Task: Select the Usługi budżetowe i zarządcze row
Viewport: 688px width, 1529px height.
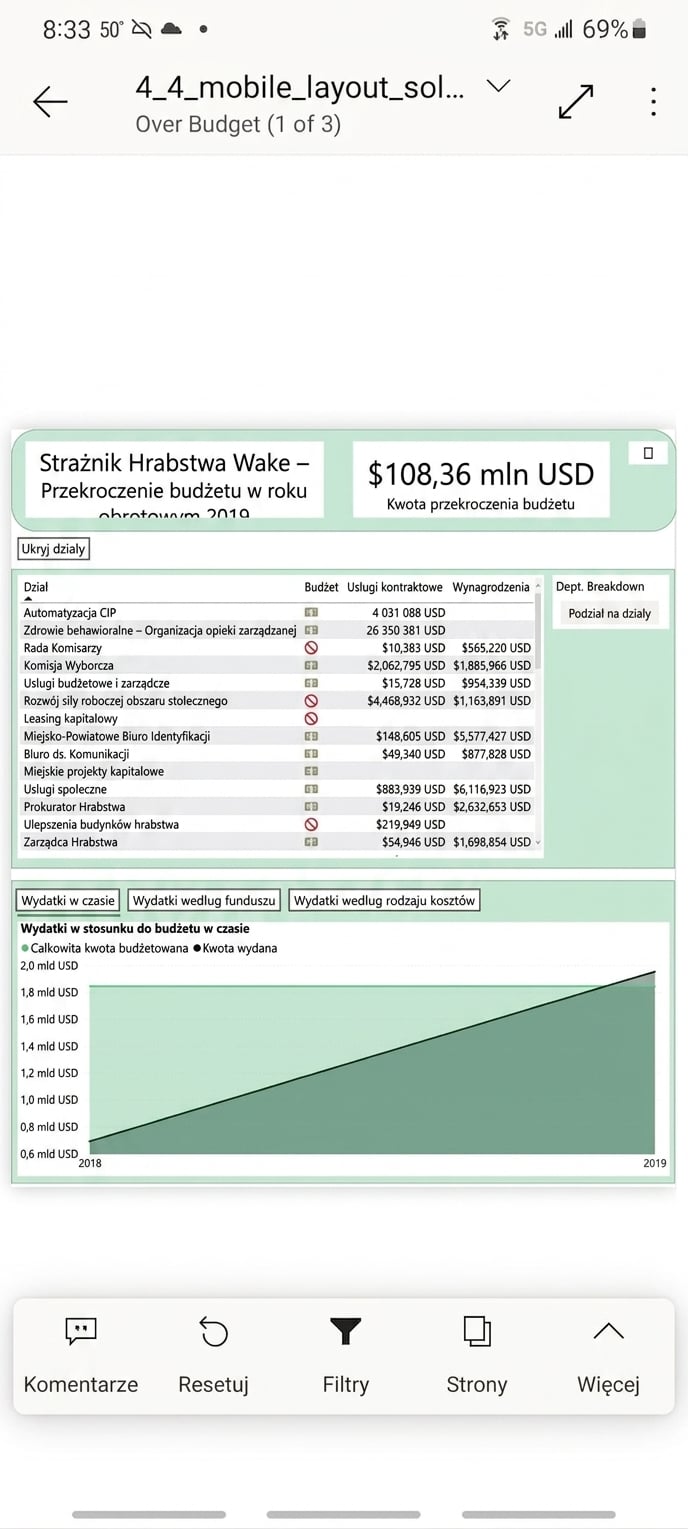Action: [277, 683]
